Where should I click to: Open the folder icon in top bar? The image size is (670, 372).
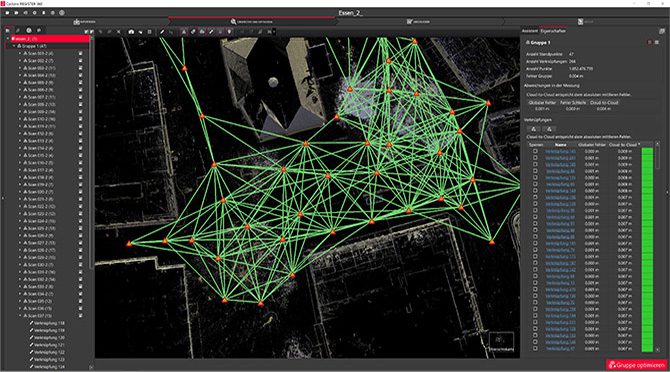(x=16, y=12)
